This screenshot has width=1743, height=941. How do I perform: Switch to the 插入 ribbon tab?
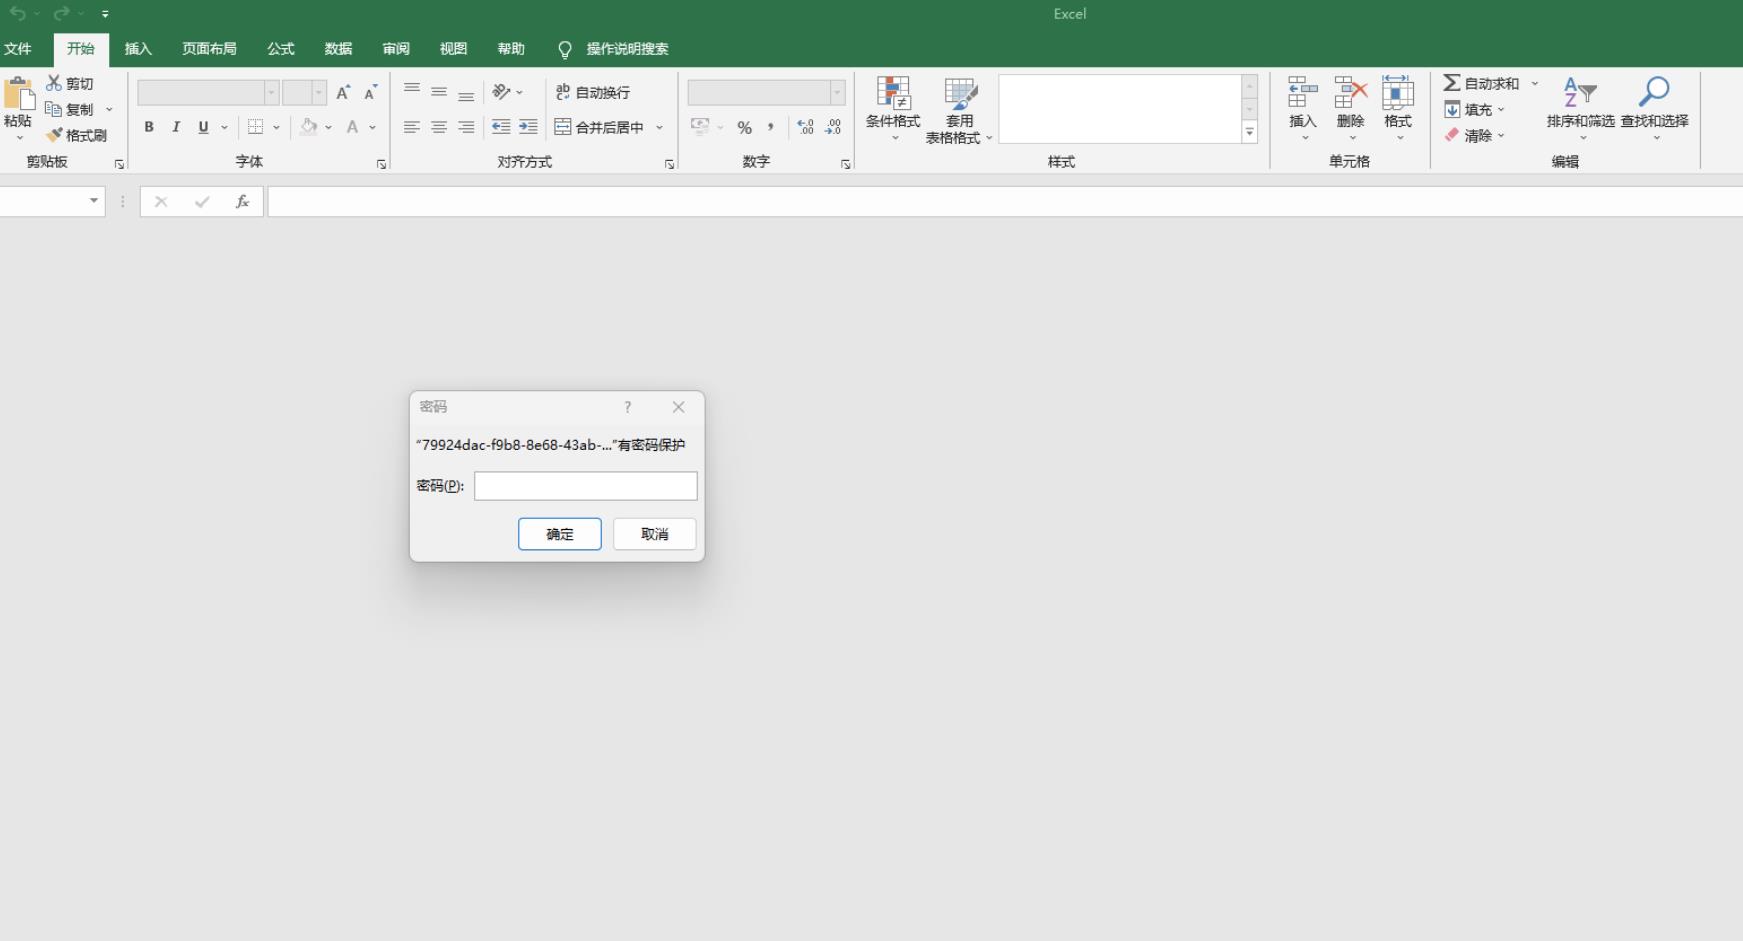pos(138,48)
